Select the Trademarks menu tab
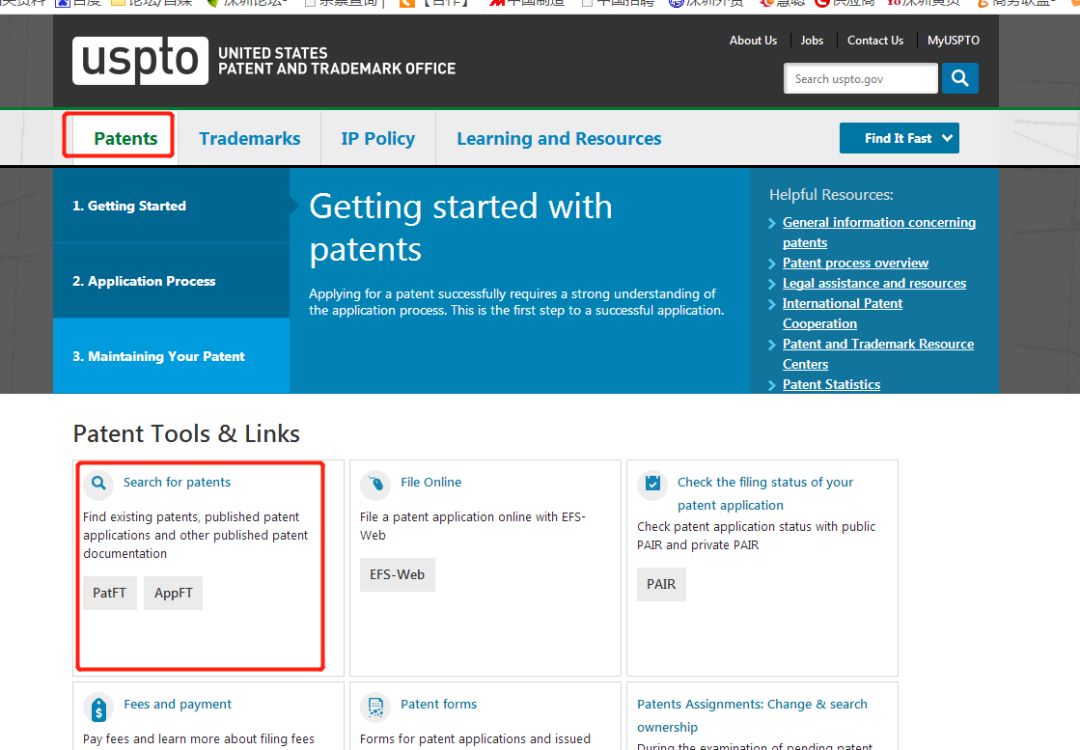 pos(249,138)
